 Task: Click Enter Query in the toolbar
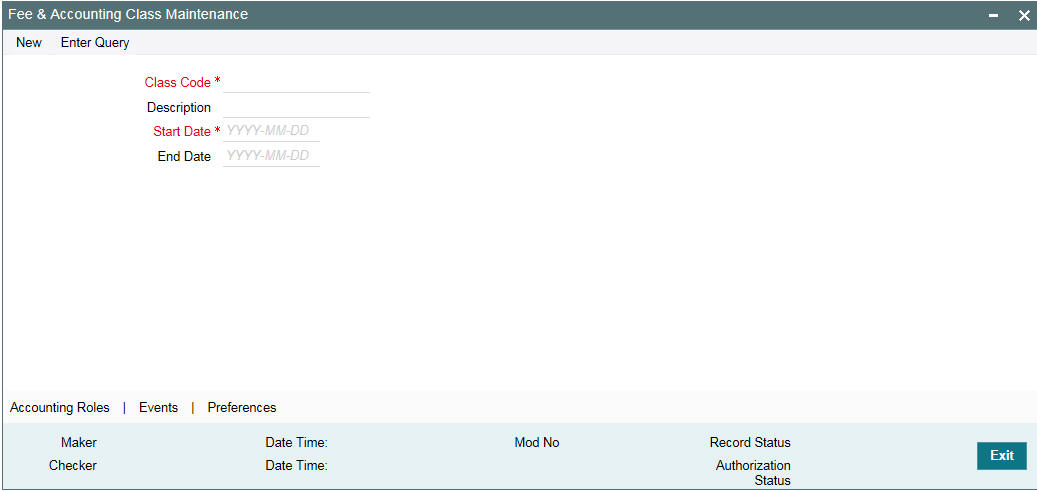coord(95,42)
